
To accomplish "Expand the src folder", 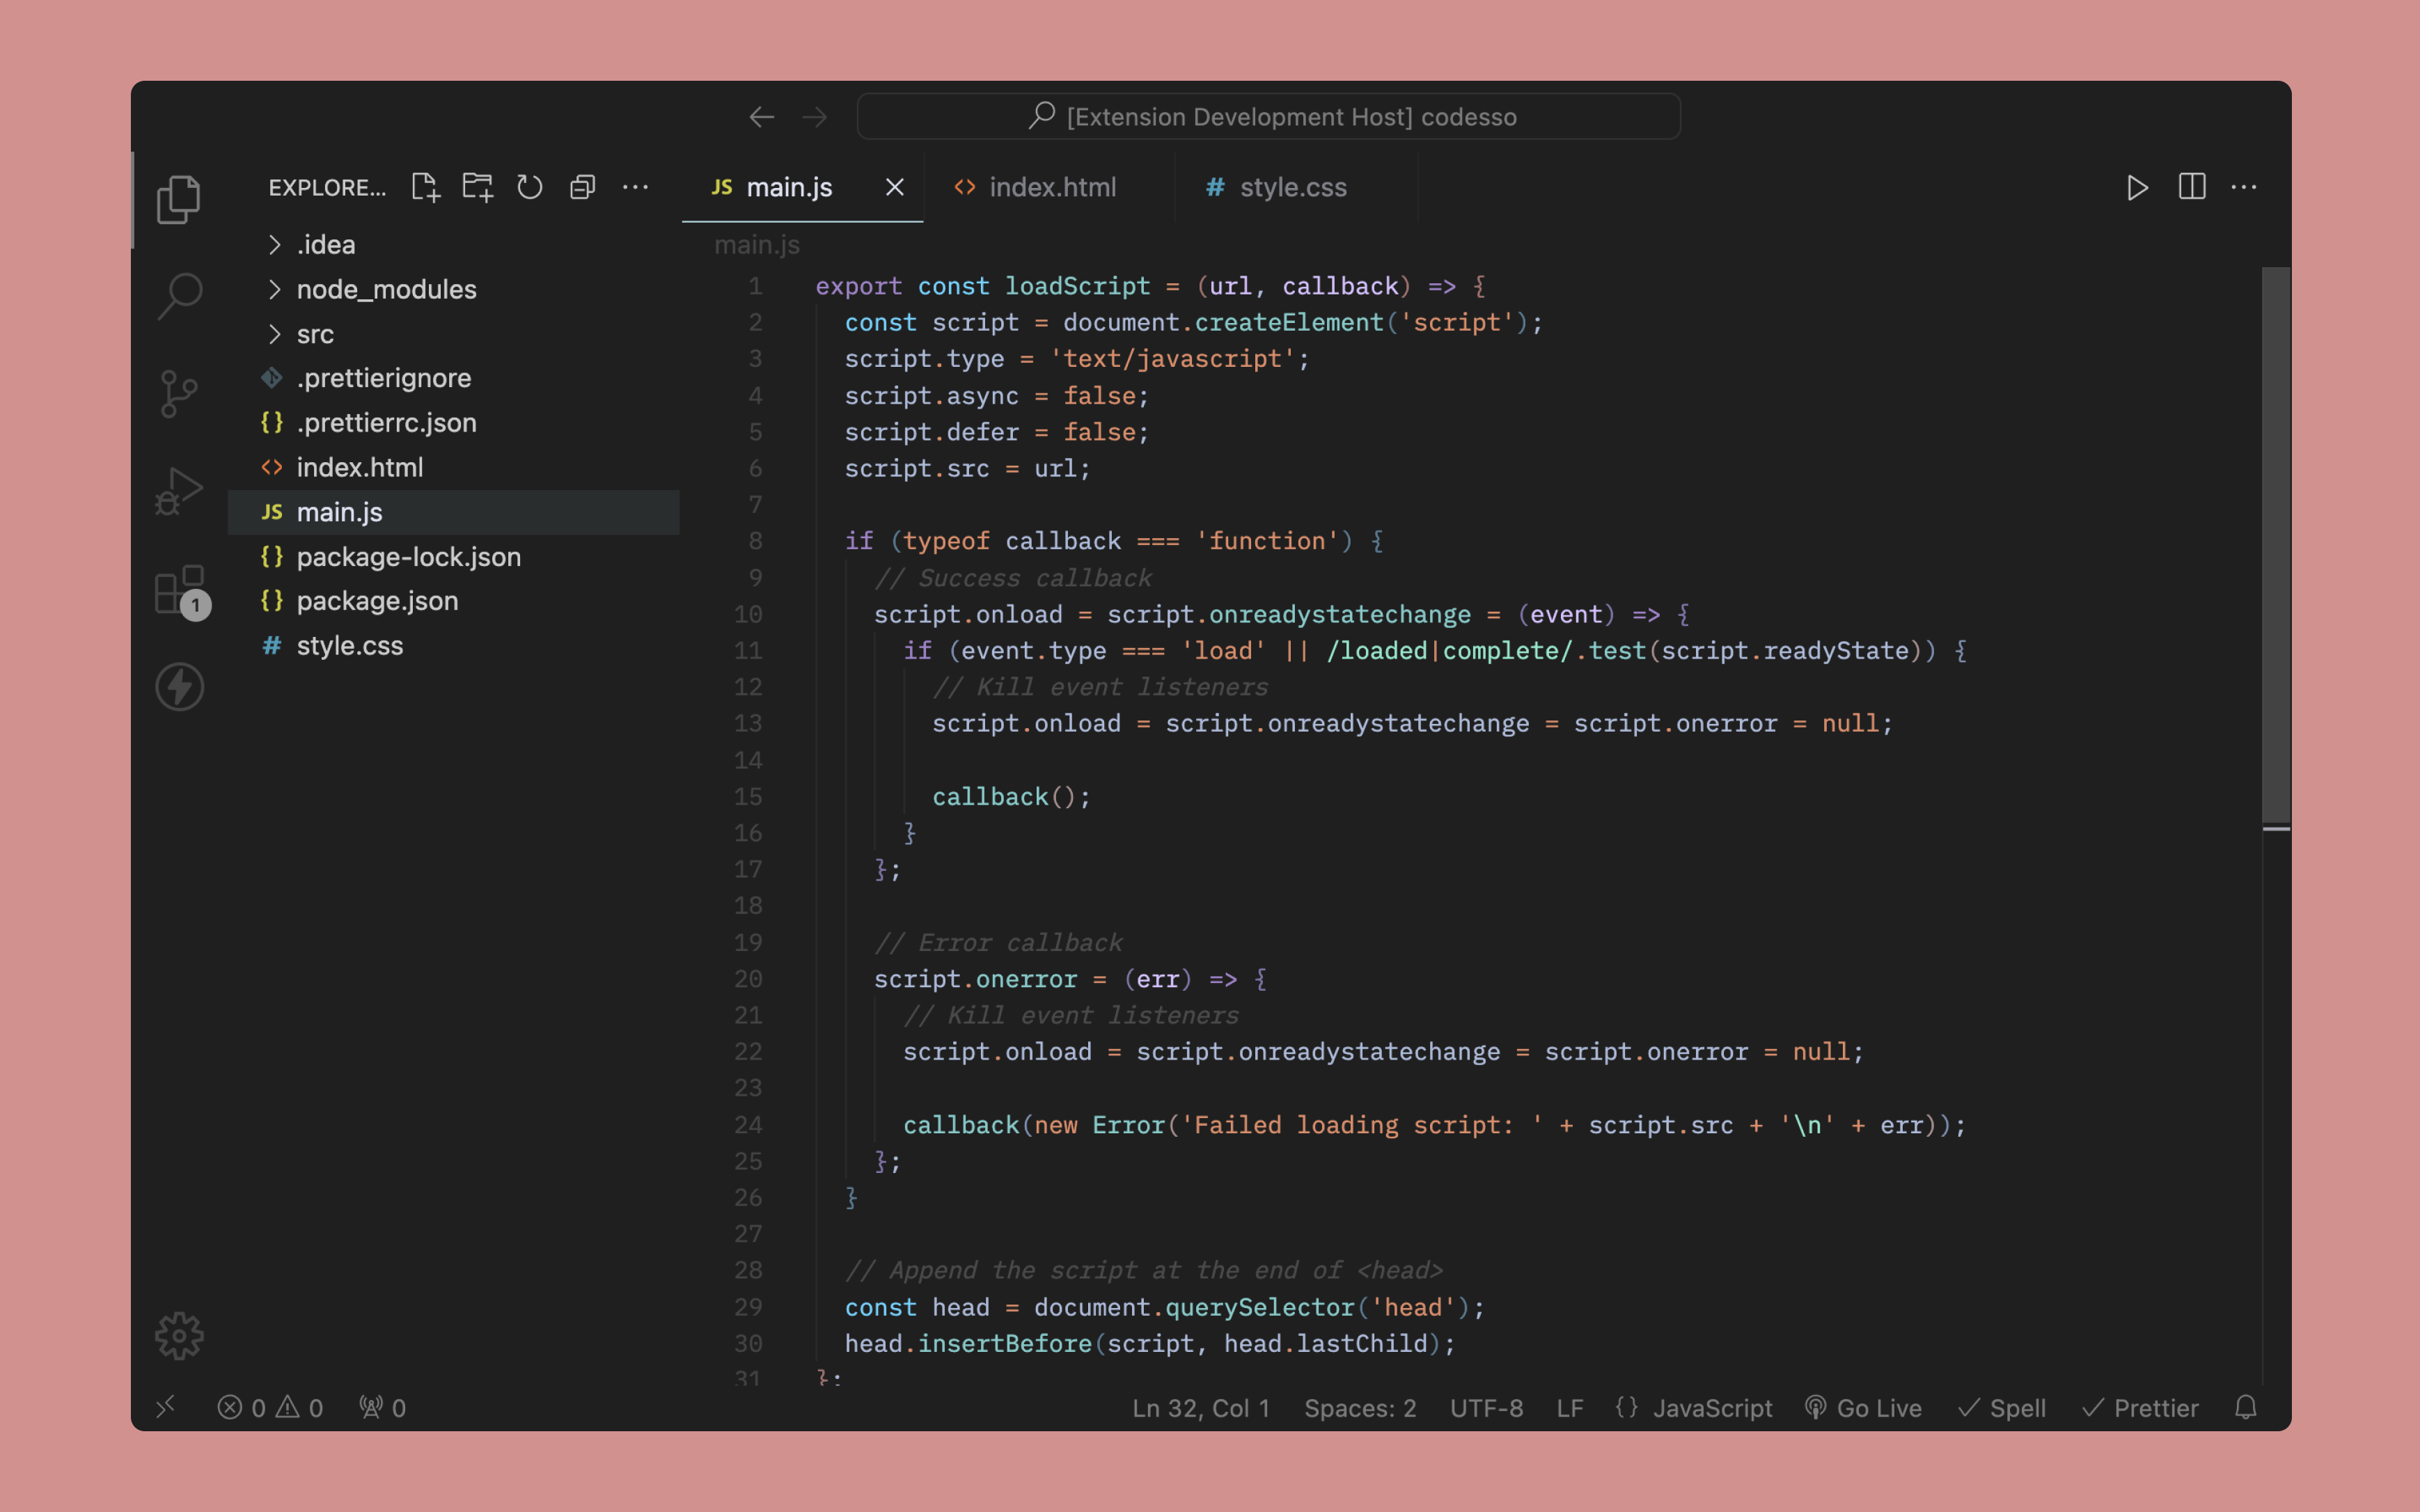I will point(315,334).
